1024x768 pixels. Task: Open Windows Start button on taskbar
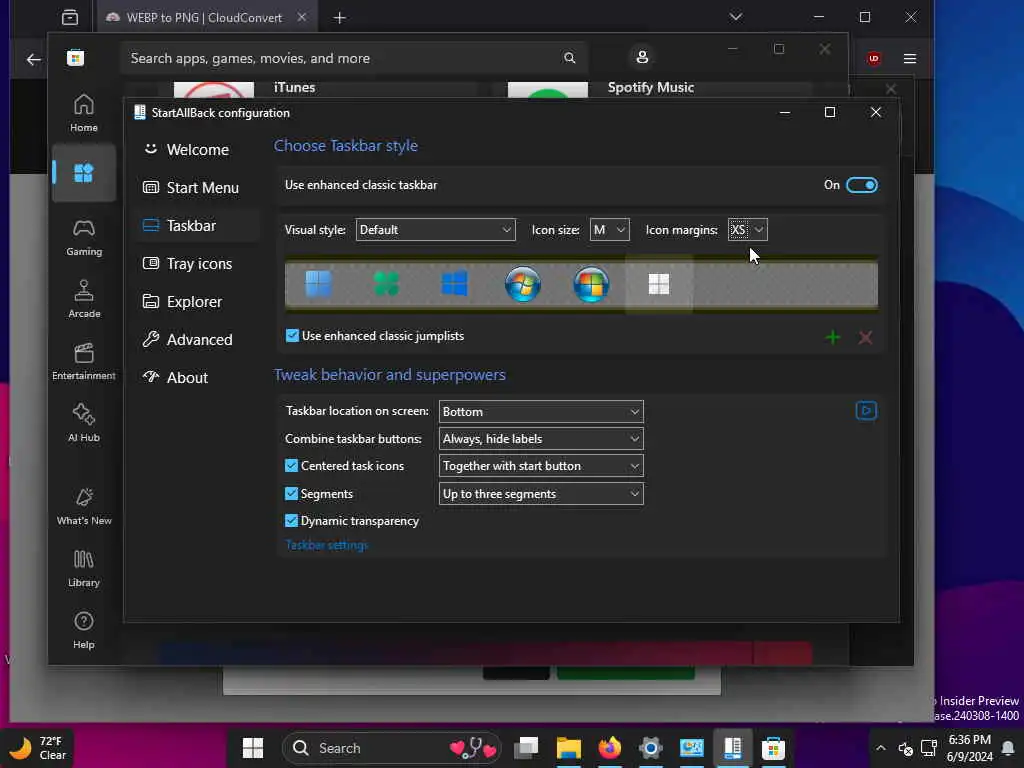[x=253, y=748]
